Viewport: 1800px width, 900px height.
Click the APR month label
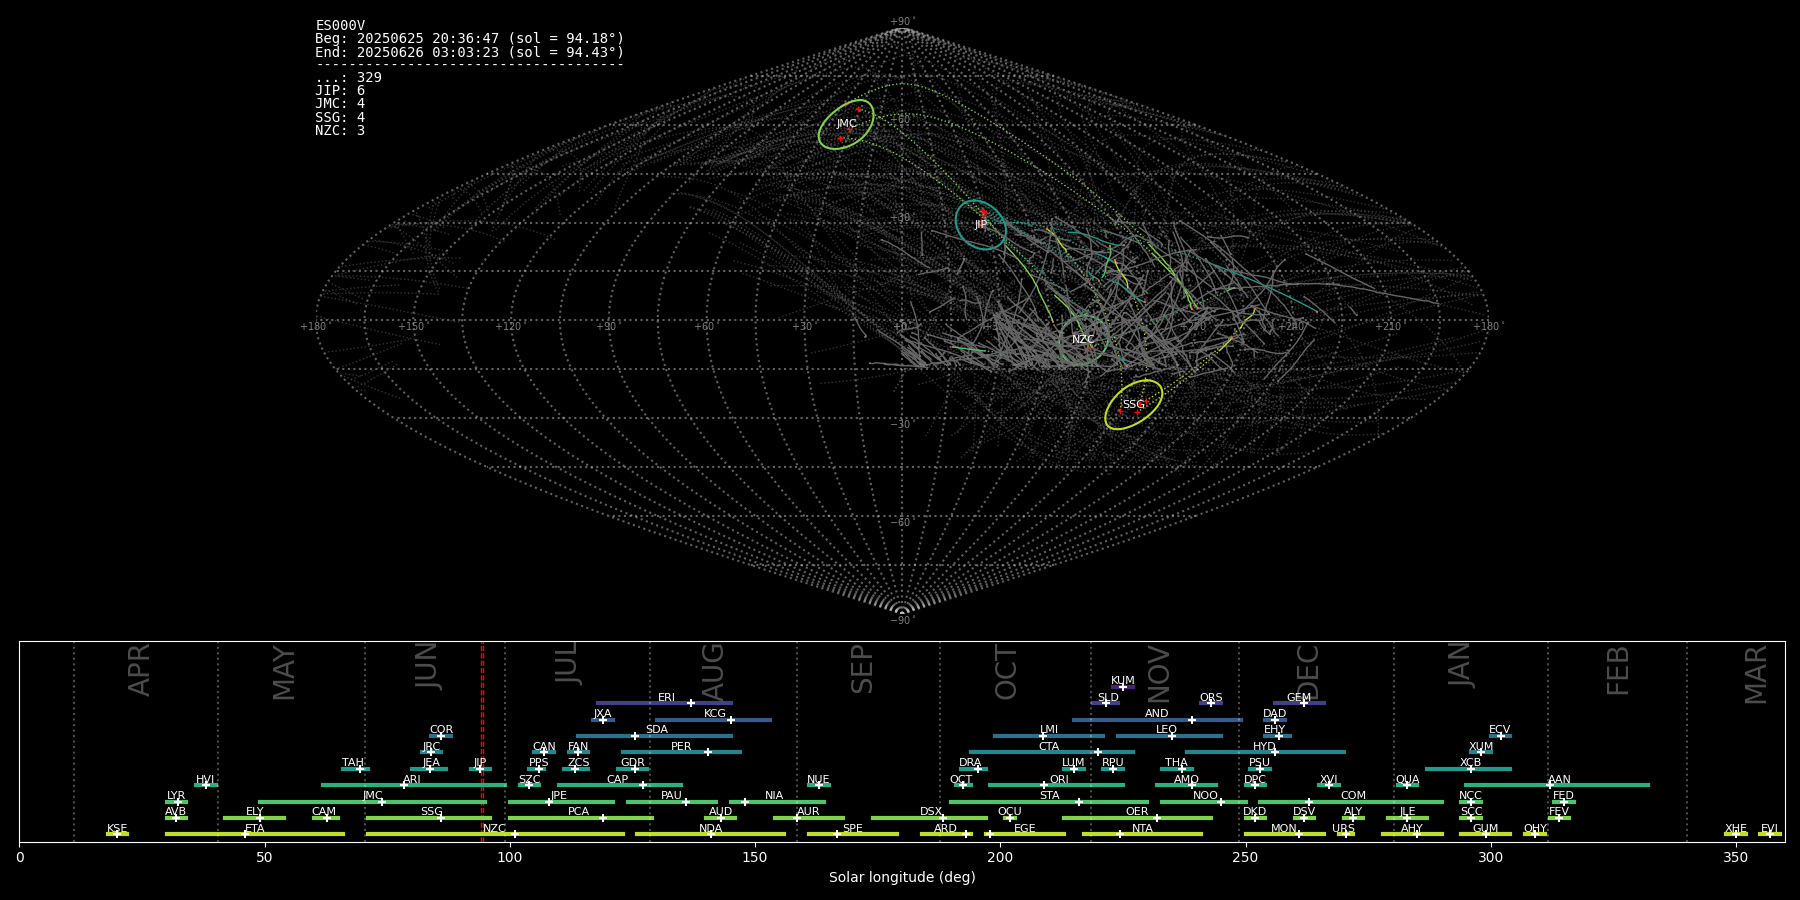click(x=139, y=670)
